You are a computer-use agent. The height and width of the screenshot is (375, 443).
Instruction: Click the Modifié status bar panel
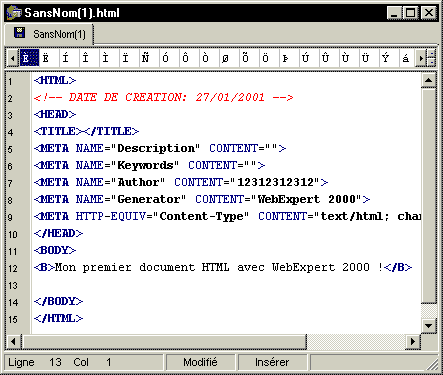[x=200, y=362]
